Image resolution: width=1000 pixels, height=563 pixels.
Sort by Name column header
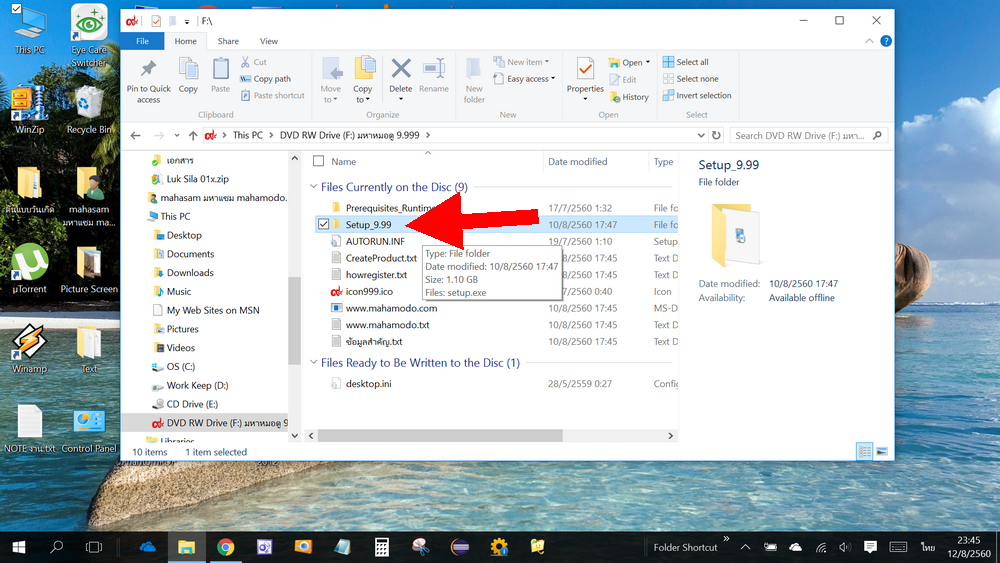pyautogui.click(x=344, y=161)
